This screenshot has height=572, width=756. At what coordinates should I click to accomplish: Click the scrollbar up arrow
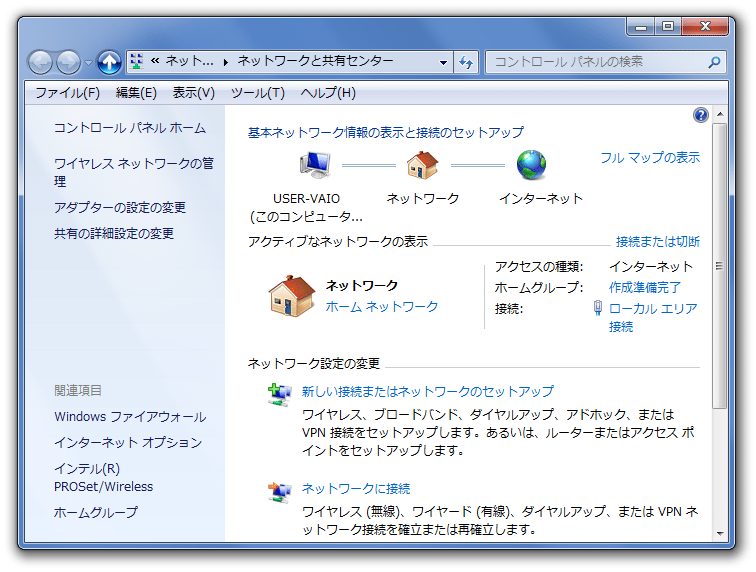tap(720, 114)
